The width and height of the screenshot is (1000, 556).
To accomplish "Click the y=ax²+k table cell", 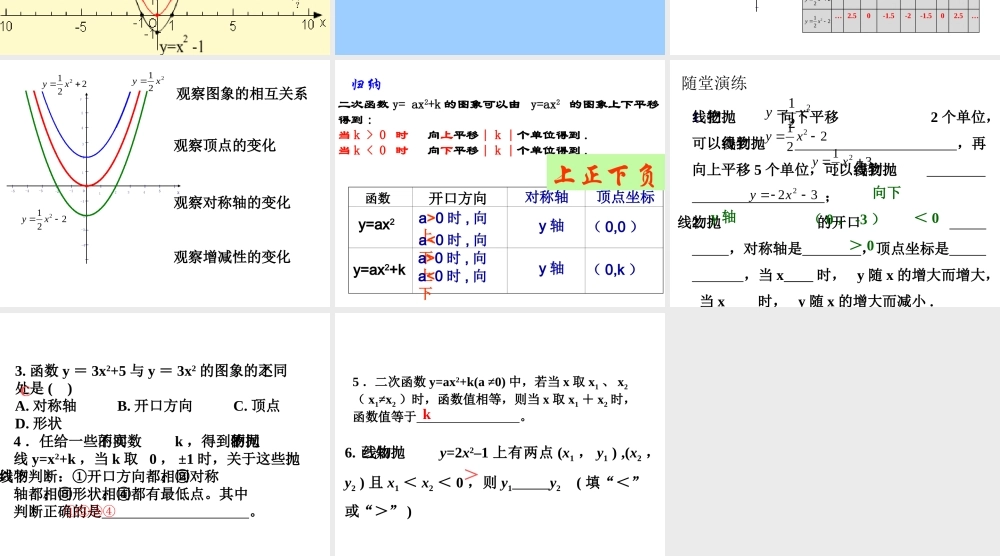I will pos(380,270).
